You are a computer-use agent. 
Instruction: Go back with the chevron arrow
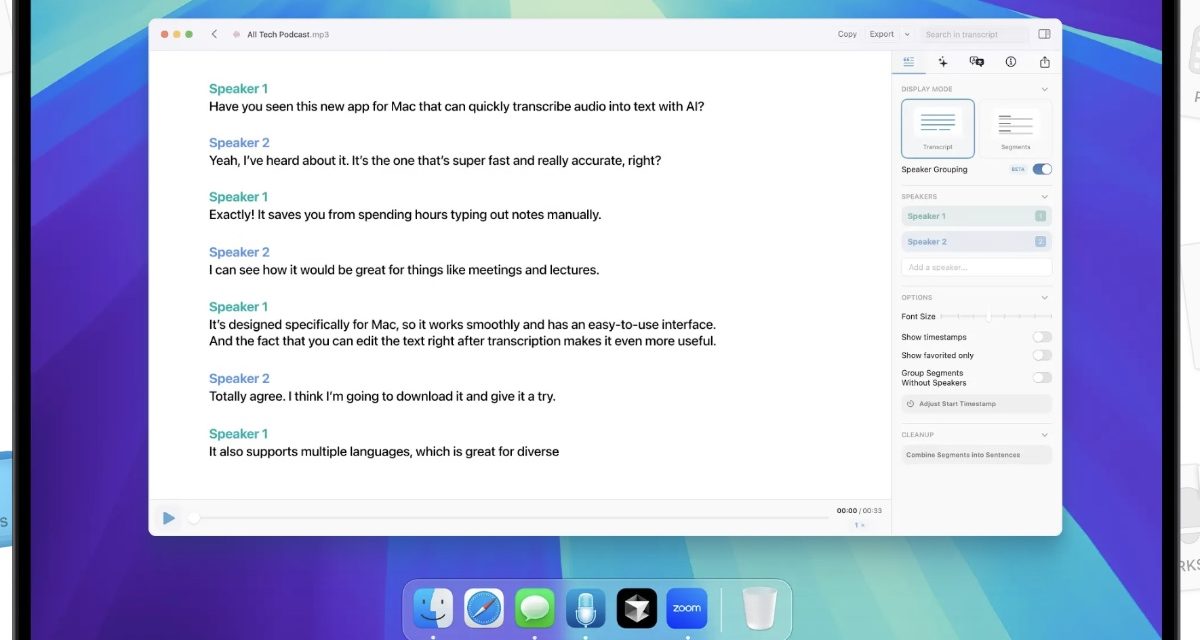(214, 34)
